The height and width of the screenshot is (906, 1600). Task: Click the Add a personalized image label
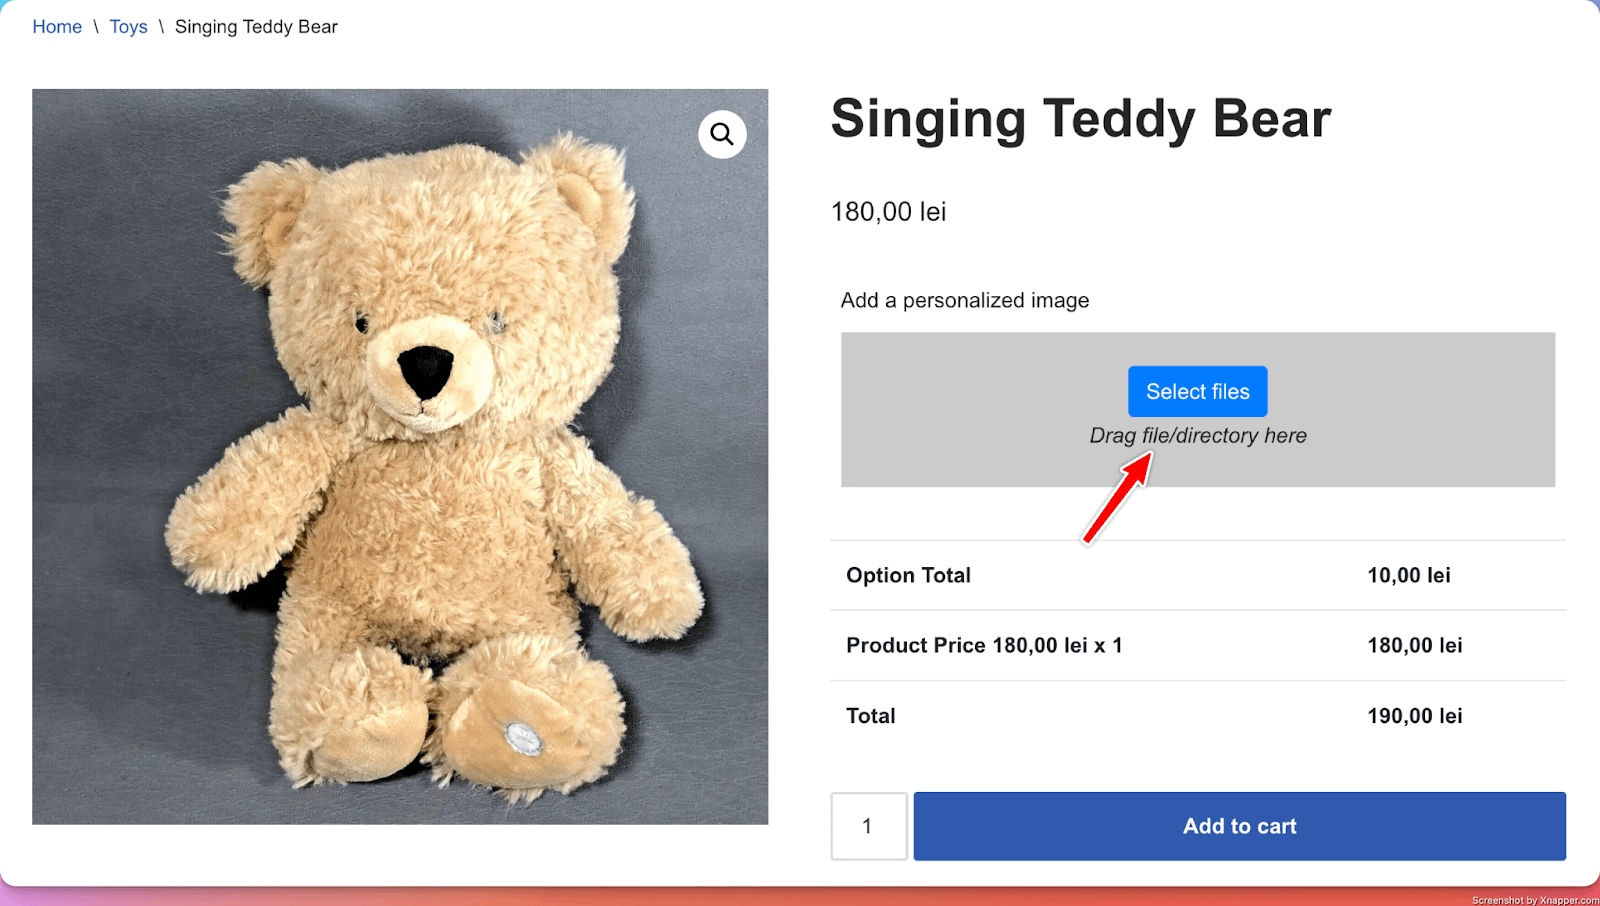964,301
